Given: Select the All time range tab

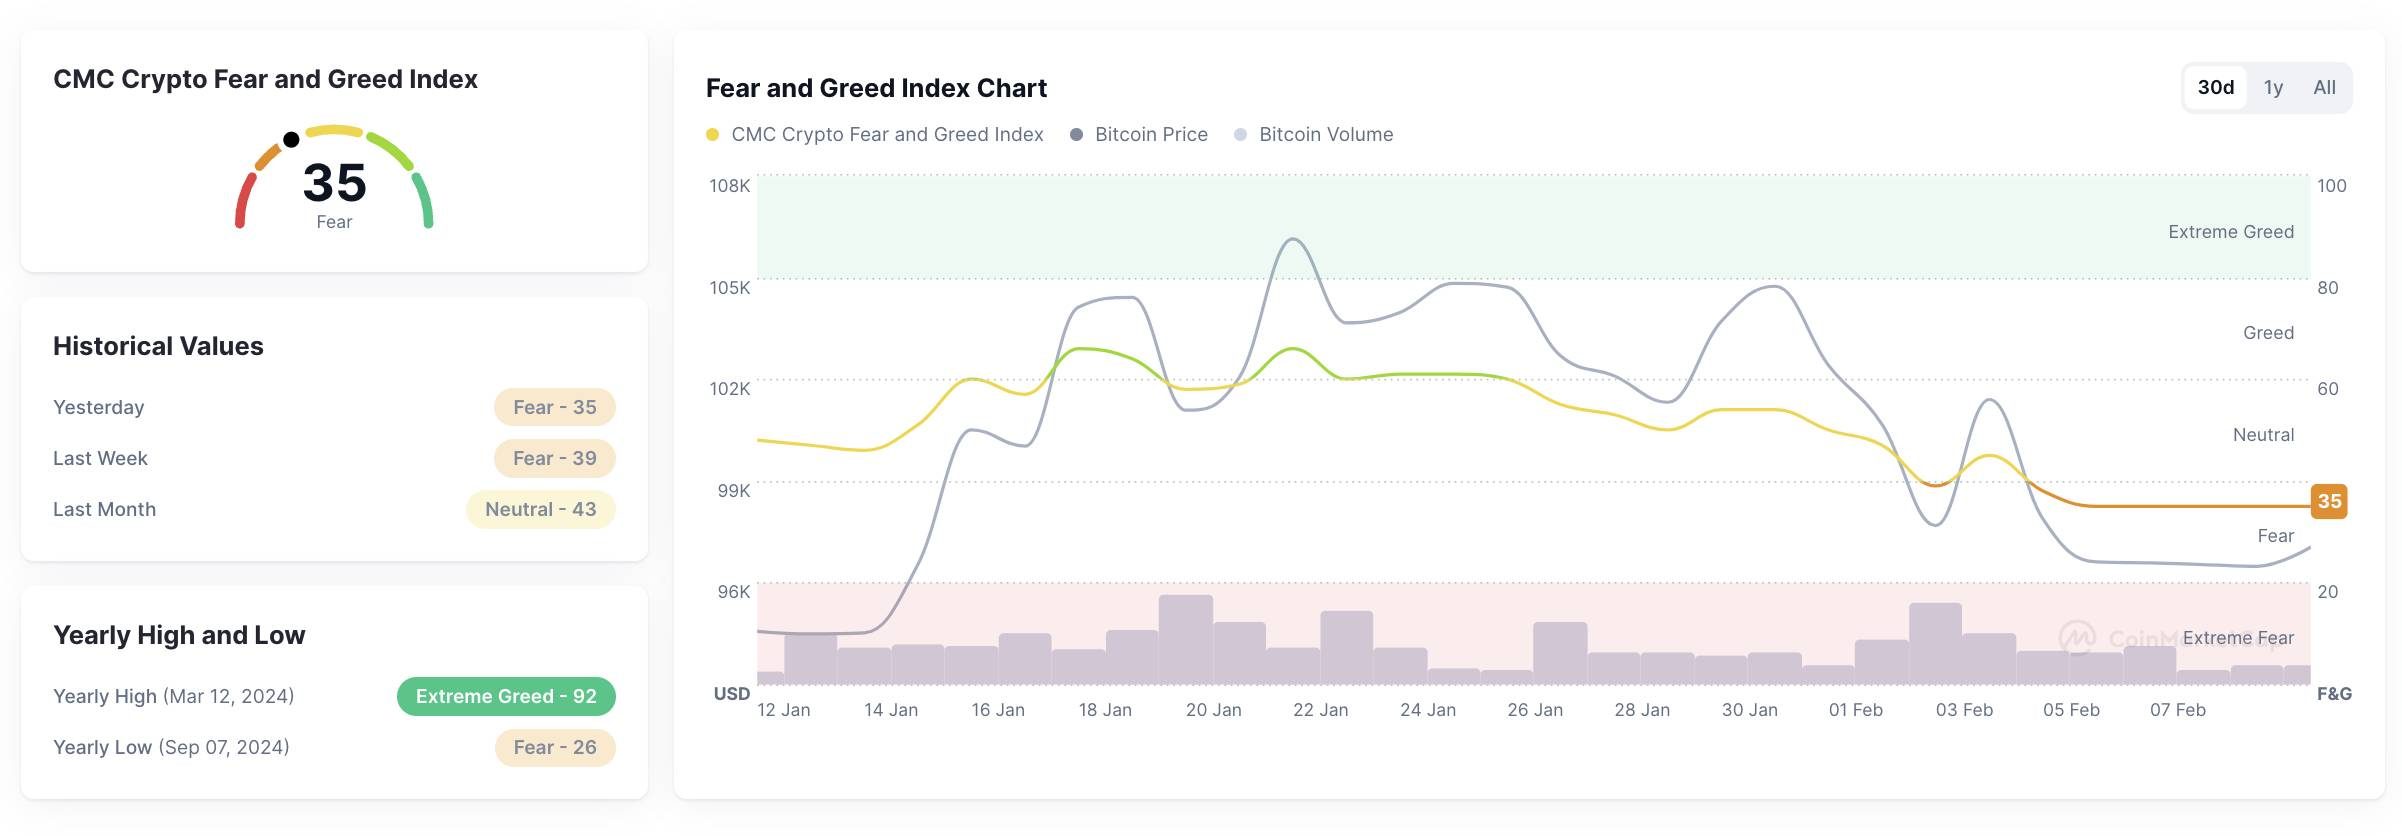Looking at the screenshot, I should pyautogui.click(x=2324, y=88).
